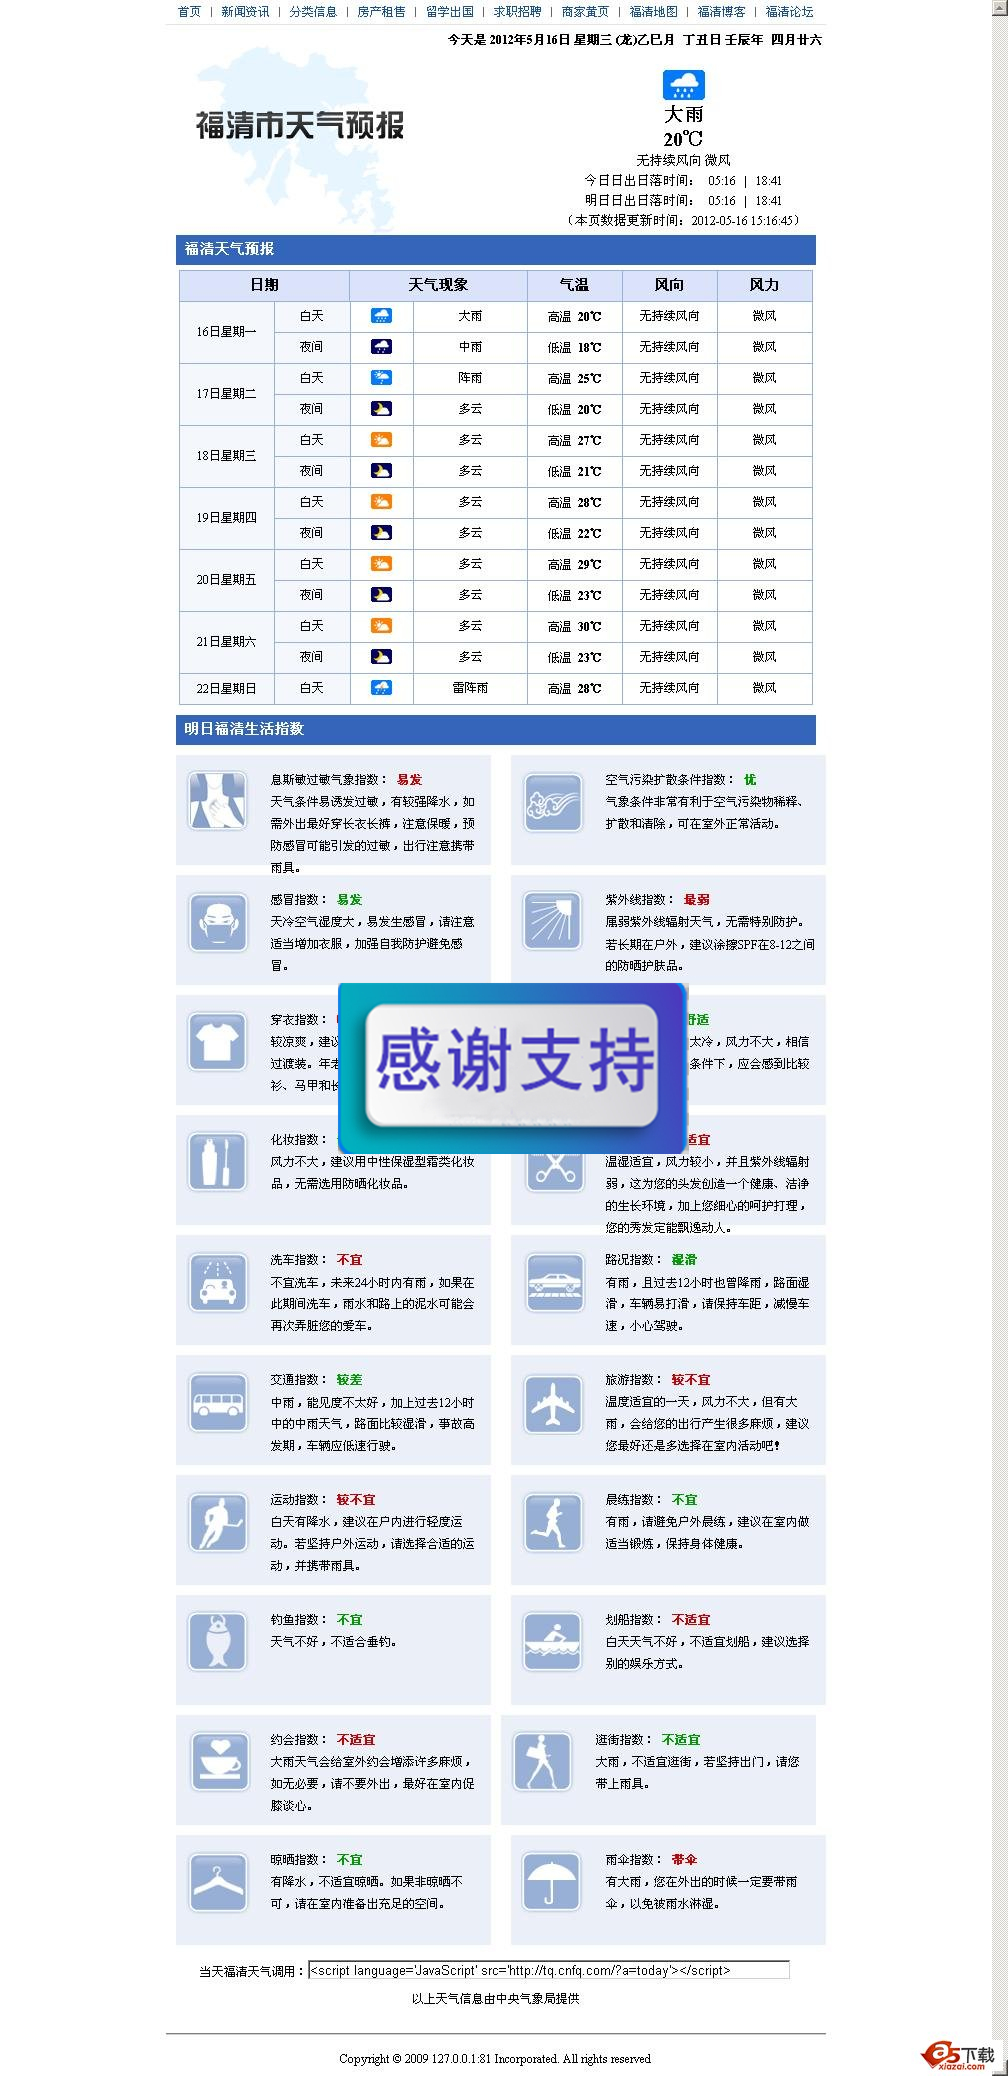
Task: Click the cosmetics icon beside 化妆指数
Action: point(217,1162)
